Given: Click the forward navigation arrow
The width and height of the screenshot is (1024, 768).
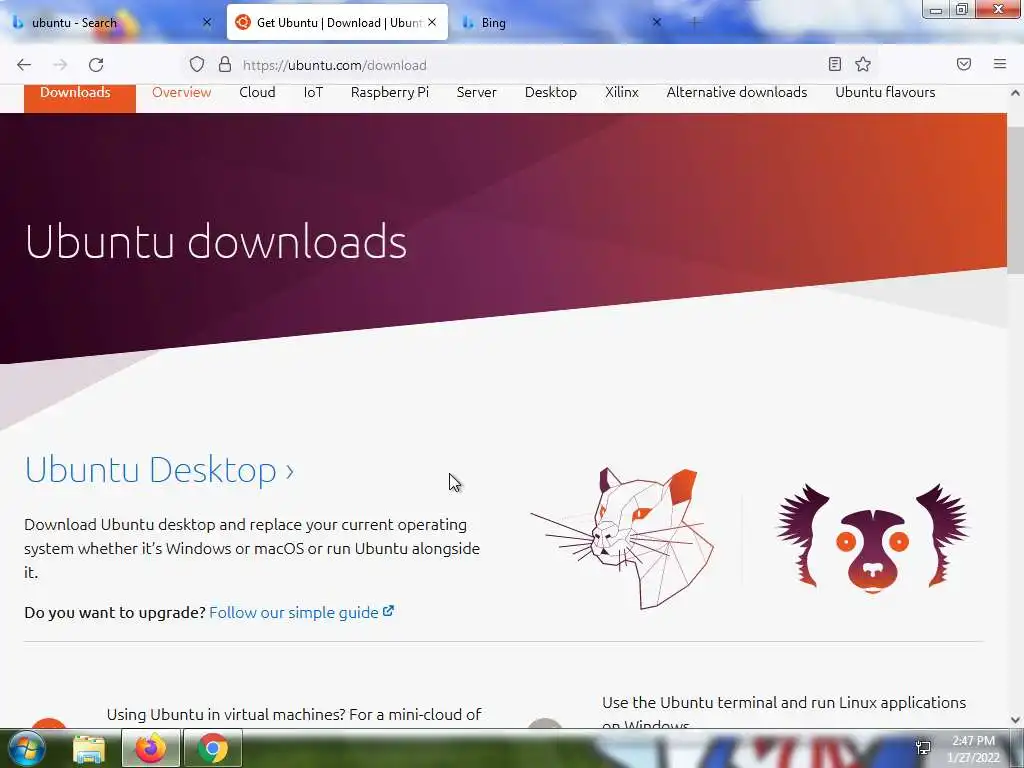Looking at the screenshot, I should tap(60, 65).
